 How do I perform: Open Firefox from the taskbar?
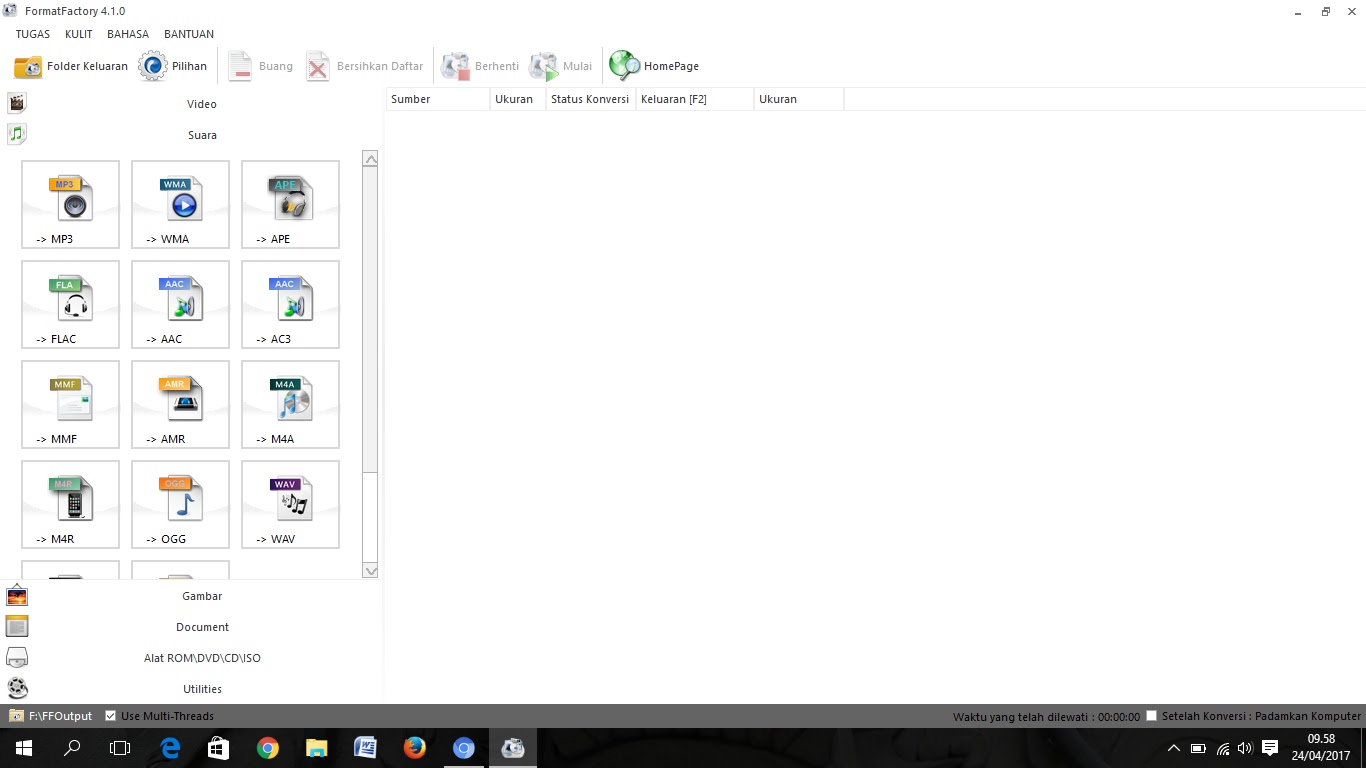(414, 748)
